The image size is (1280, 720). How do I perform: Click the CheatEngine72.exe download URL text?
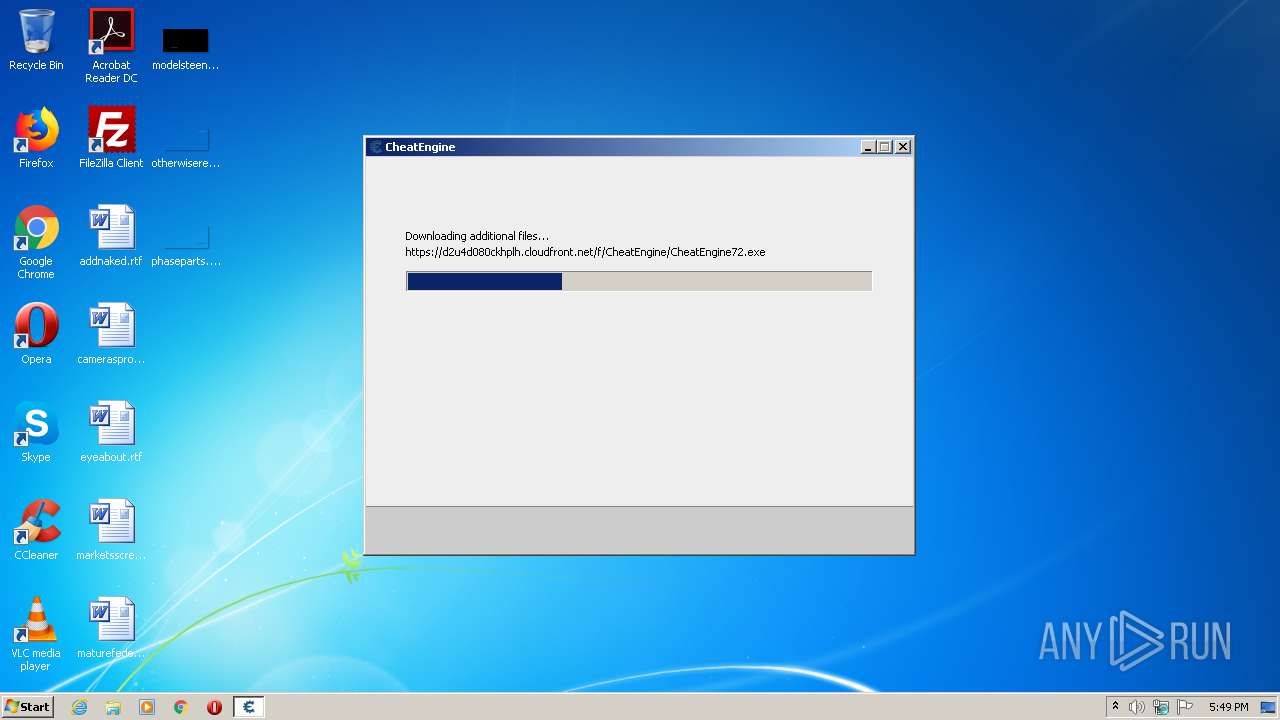pos(585,252)
